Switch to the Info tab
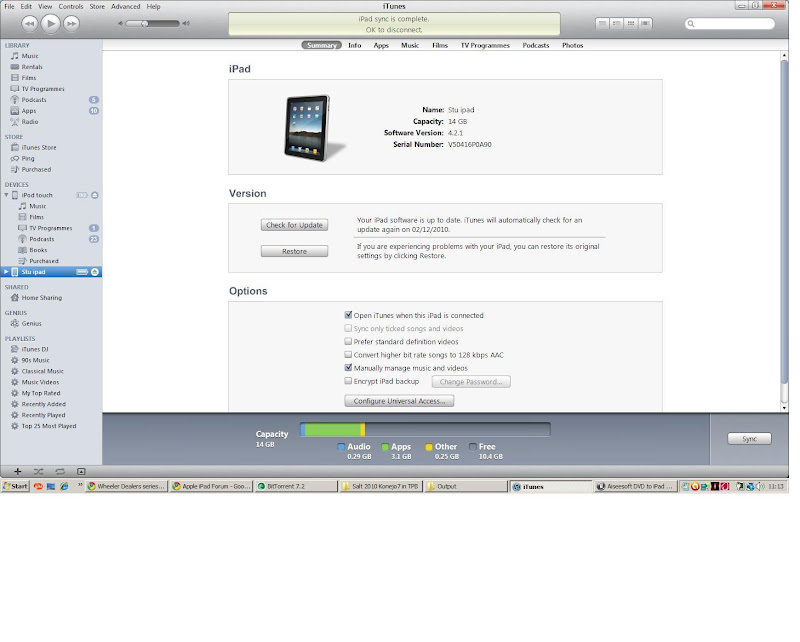Viewport: 800px width, 642px height. pos(355,45)
